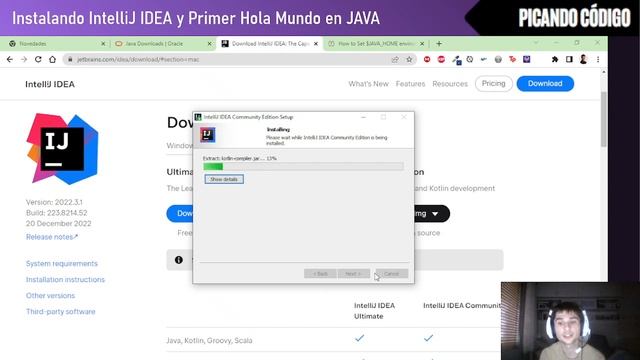Click the Build: 223.8214.52 text

[x=56, y=213]
